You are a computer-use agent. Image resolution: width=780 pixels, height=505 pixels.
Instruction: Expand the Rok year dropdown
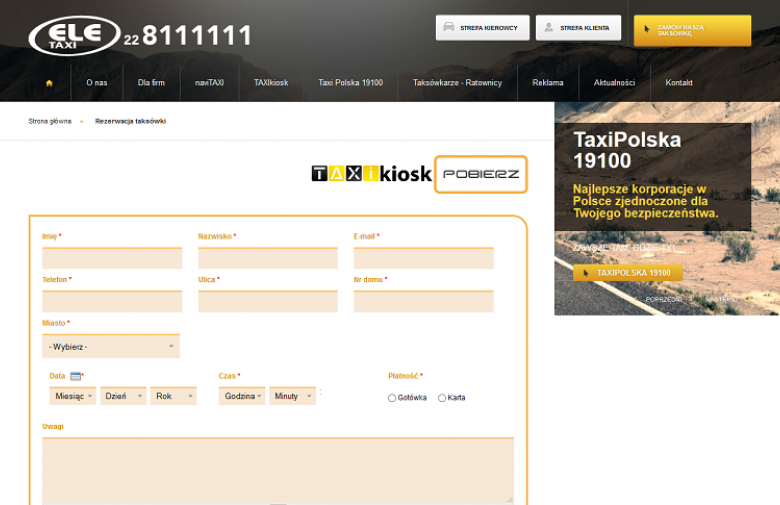click(x=174, y=396)
